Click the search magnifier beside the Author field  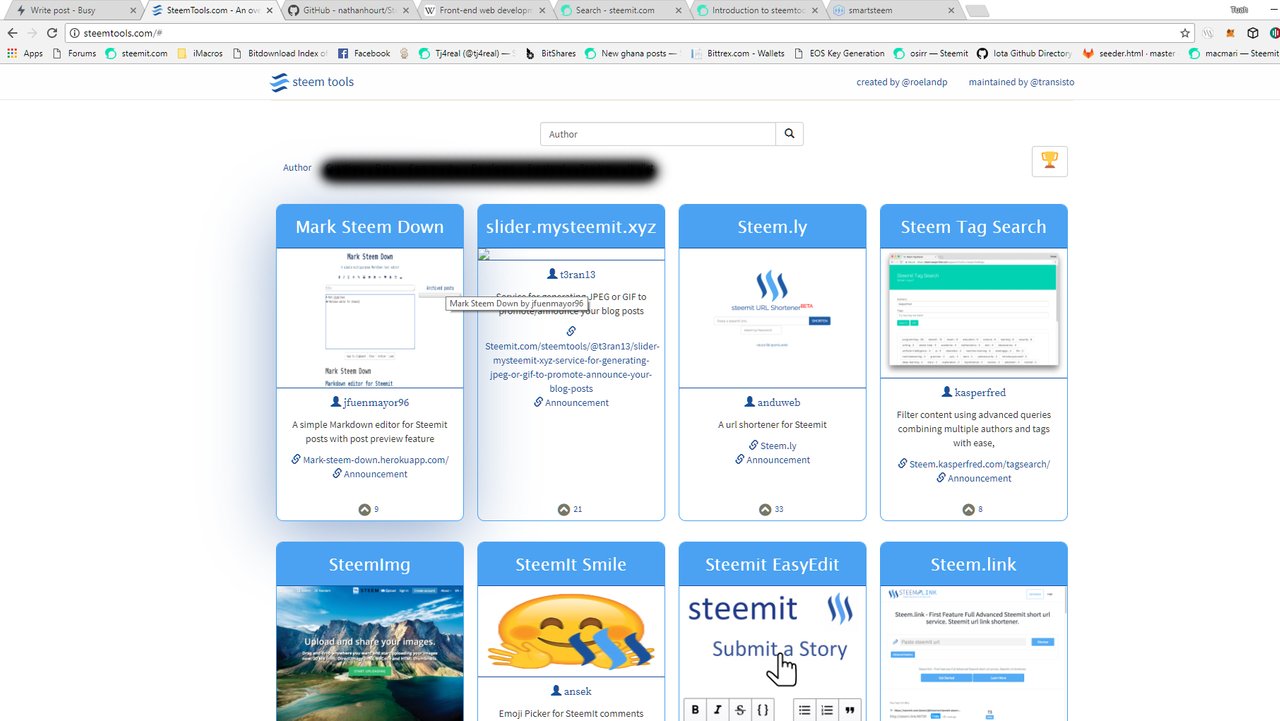pos(789,133)
